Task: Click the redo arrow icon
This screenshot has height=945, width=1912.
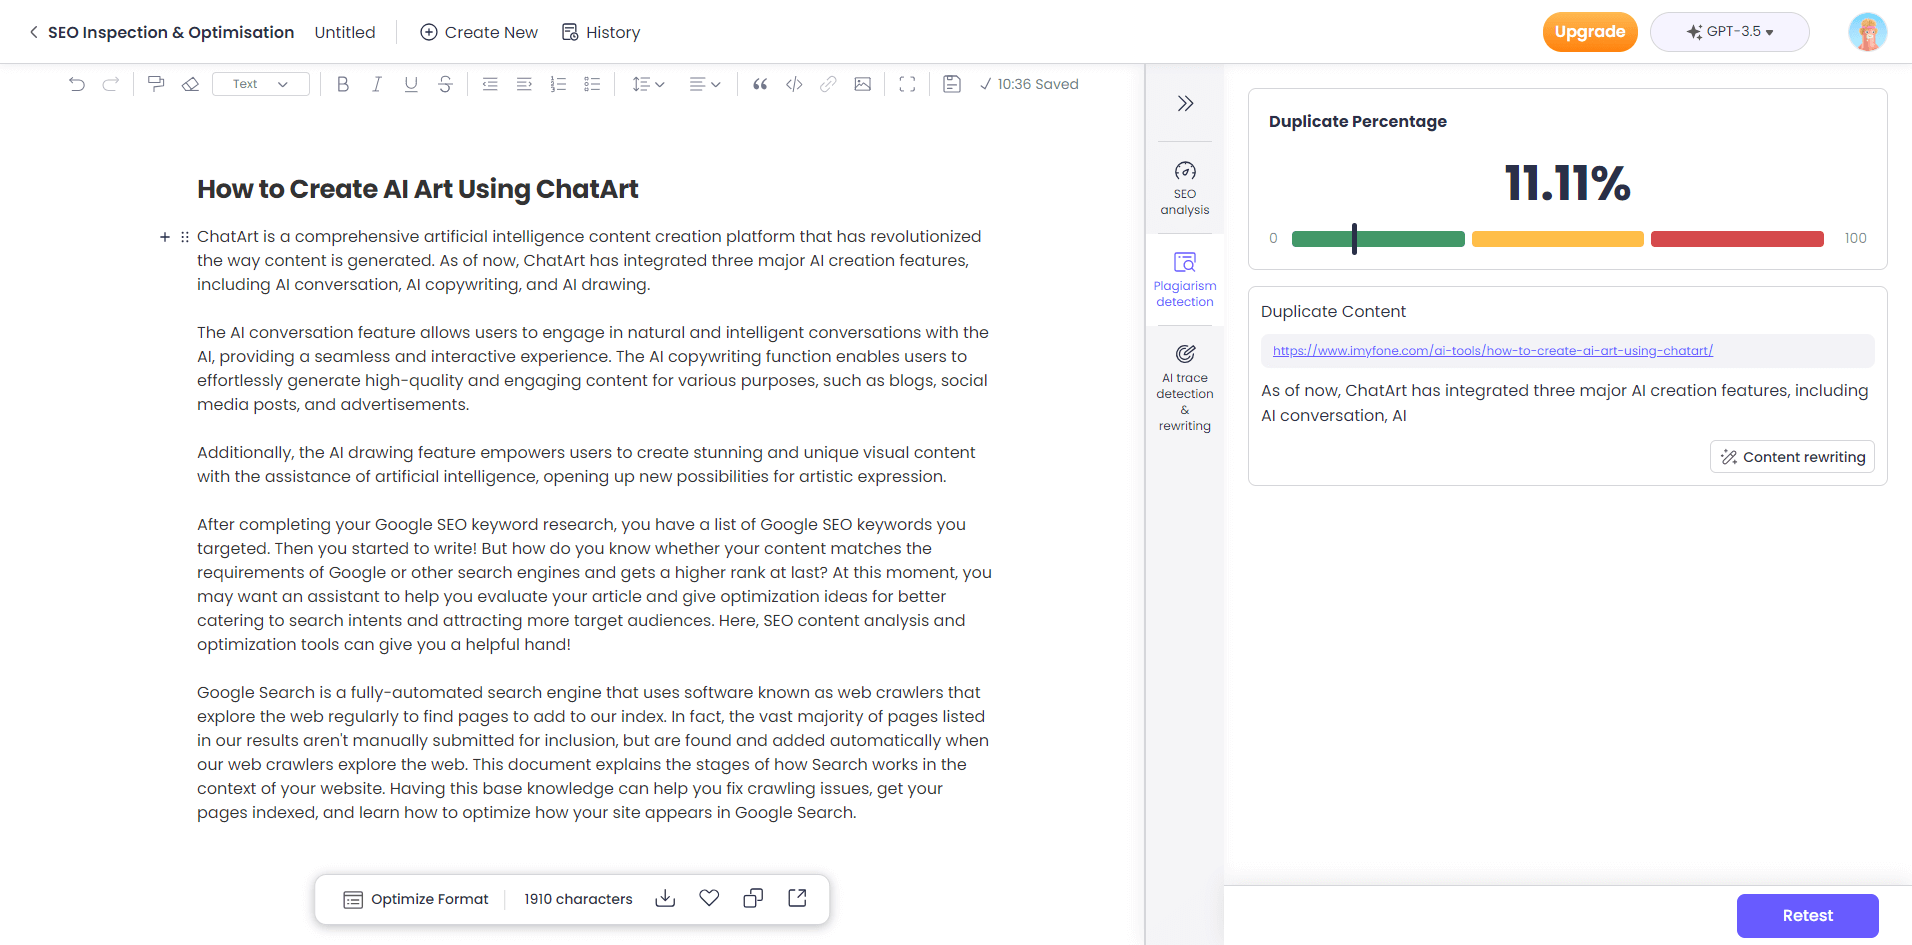Action: pyautogui.click(x=111, y=84)
